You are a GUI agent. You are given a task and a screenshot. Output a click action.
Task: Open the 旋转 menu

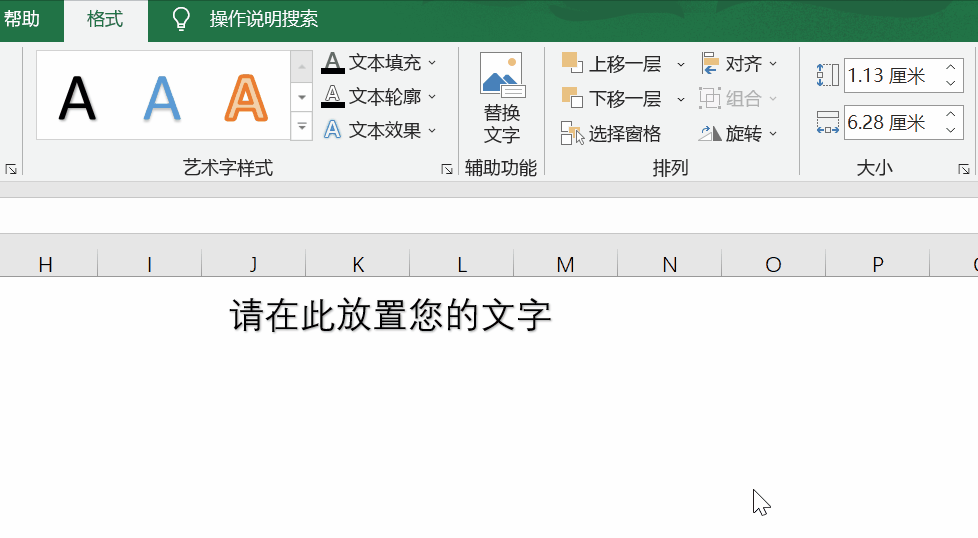[x=738, y=133]
